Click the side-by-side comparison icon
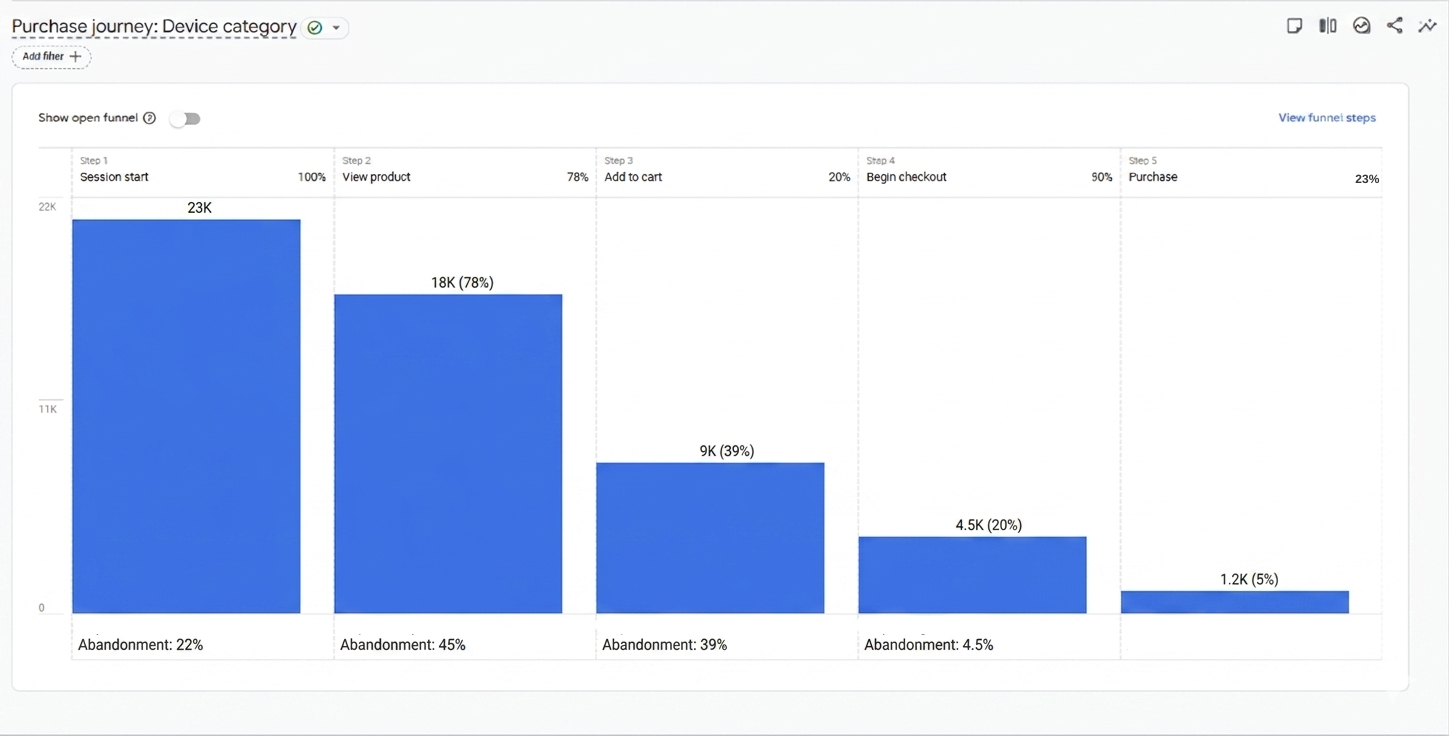The height and width of the screenshot is (736, 1449). coord(1327,25)
